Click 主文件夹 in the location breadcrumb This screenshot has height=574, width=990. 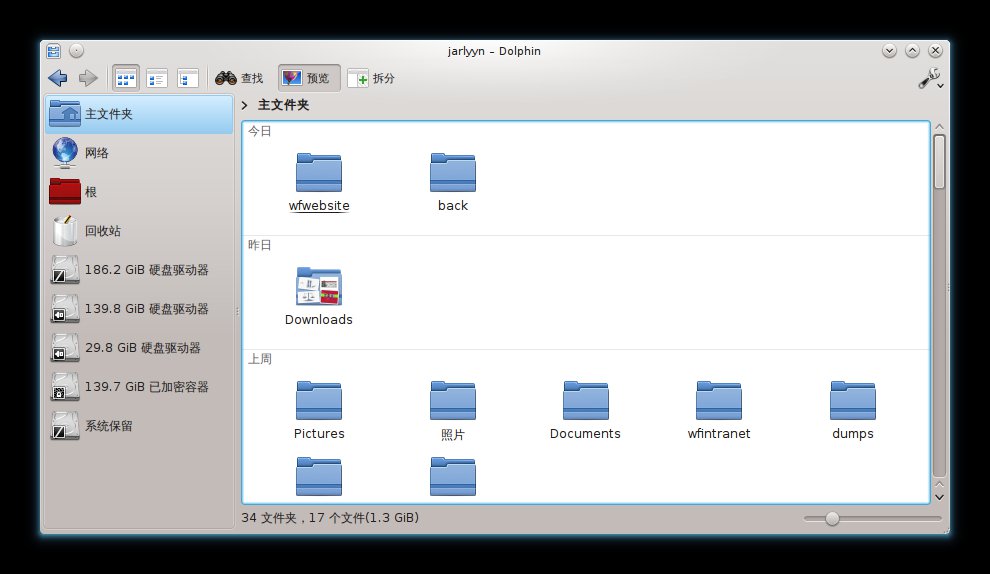(283, 105)
